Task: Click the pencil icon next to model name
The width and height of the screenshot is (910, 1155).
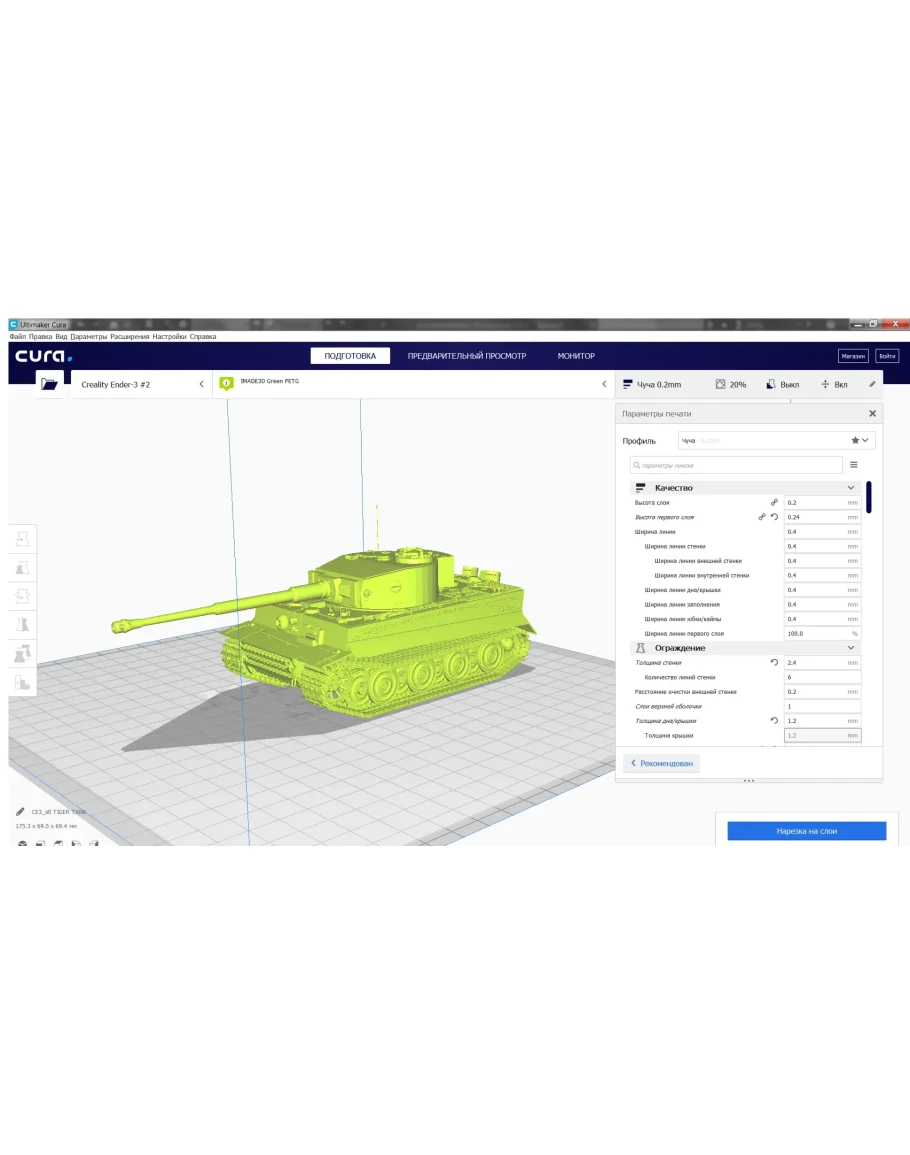Action: (x=21, y=812)
